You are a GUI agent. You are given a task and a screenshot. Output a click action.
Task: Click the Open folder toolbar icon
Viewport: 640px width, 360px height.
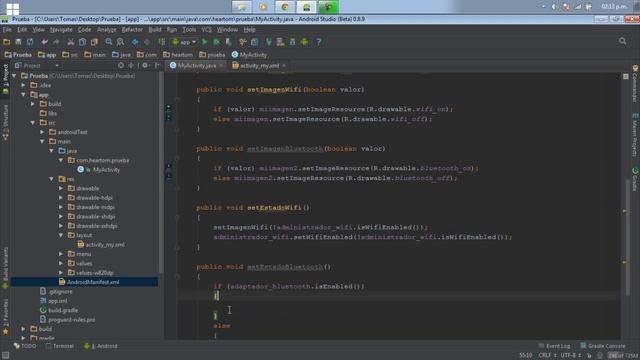pos(7,42)
